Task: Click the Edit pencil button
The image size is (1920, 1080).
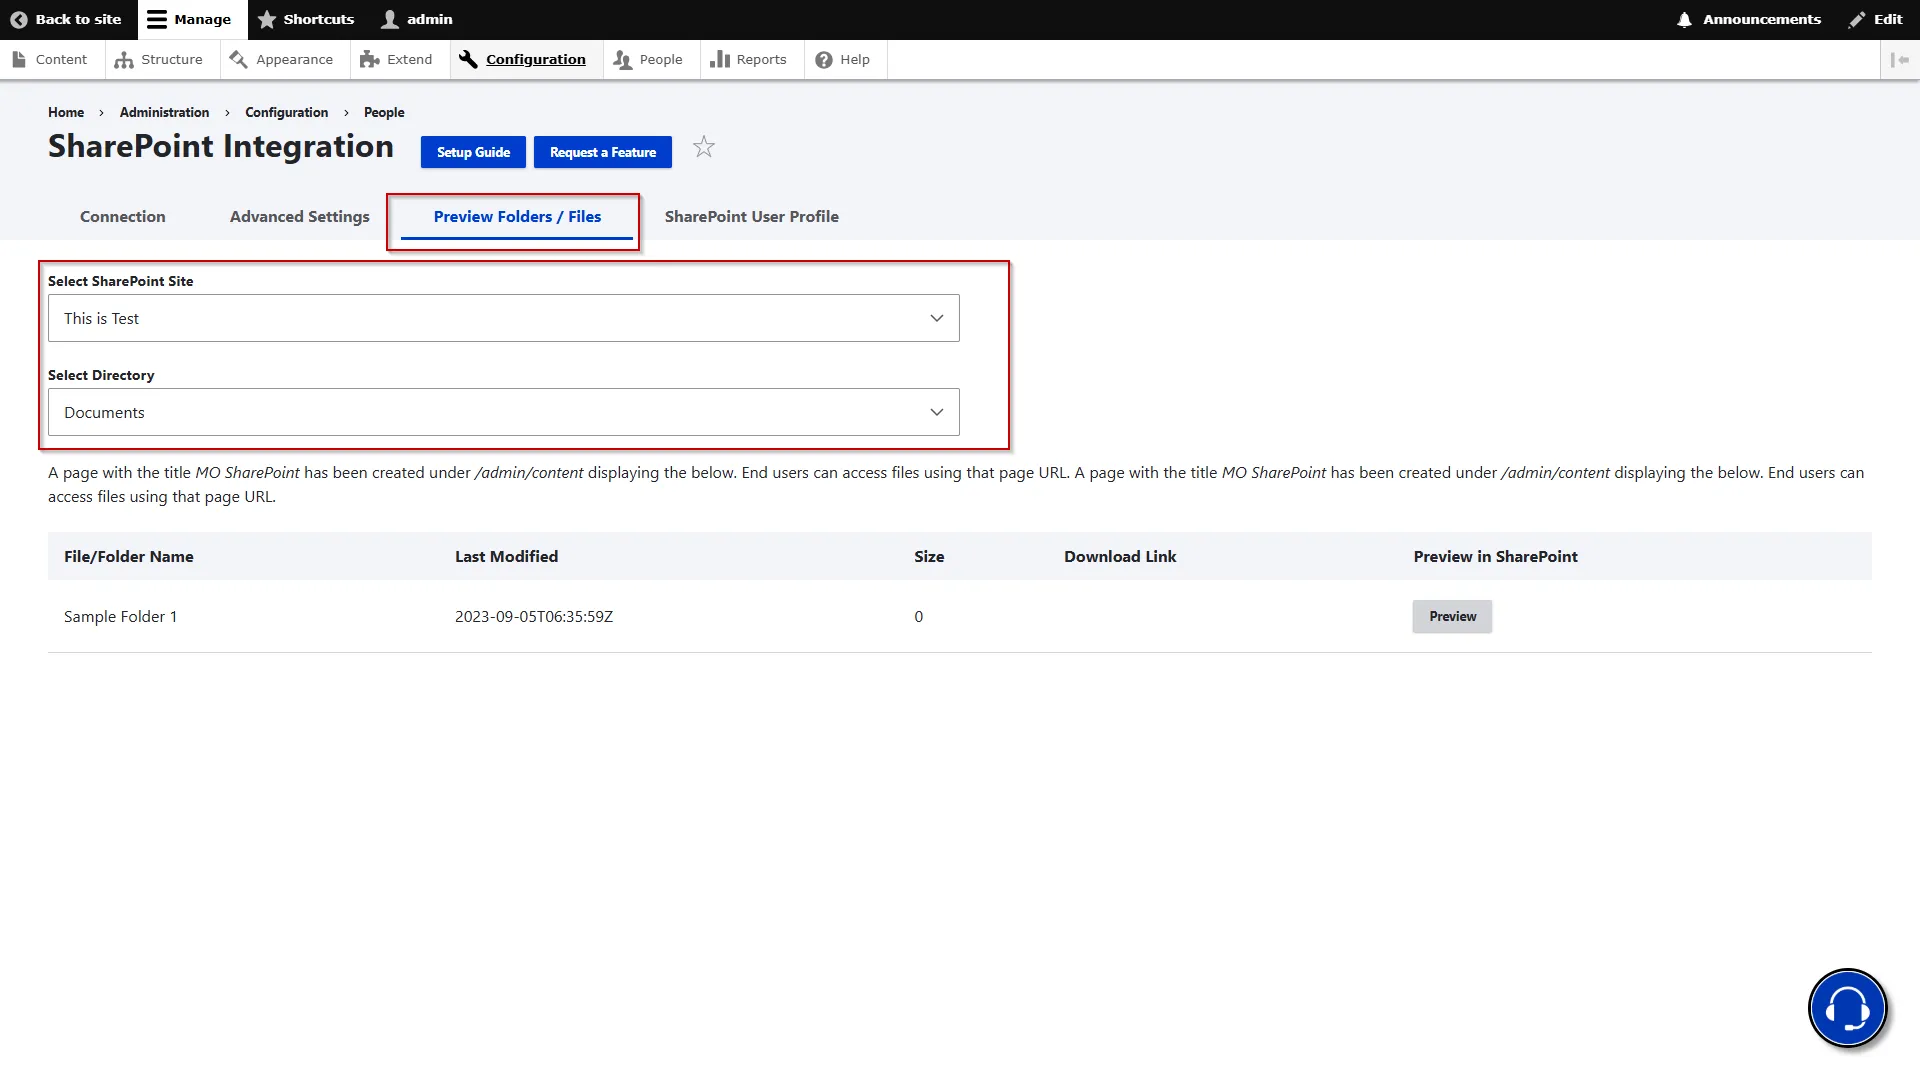Action: tap(1875, 19)
